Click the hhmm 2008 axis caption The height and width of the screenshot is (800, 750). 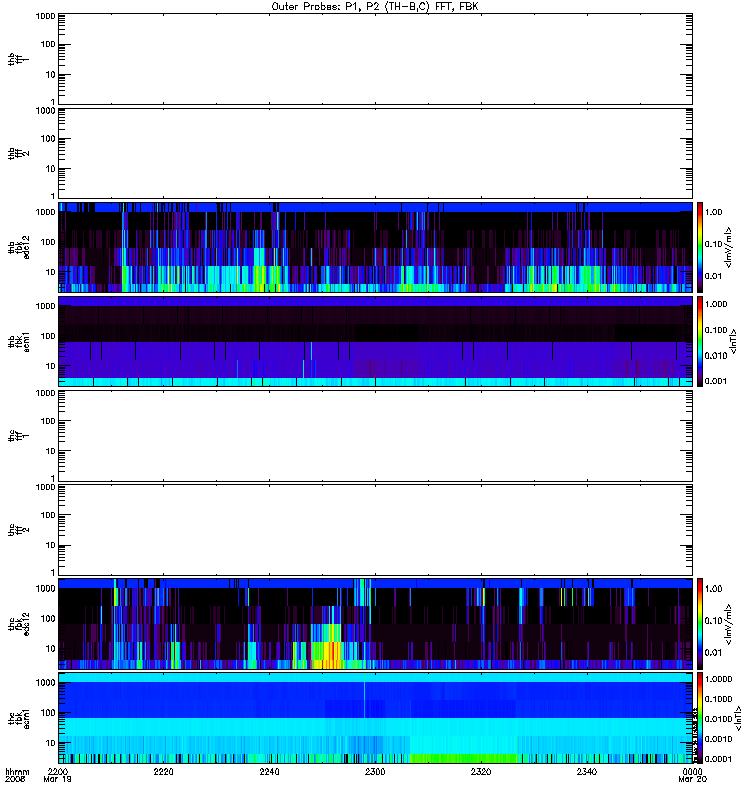coord(17,776)
